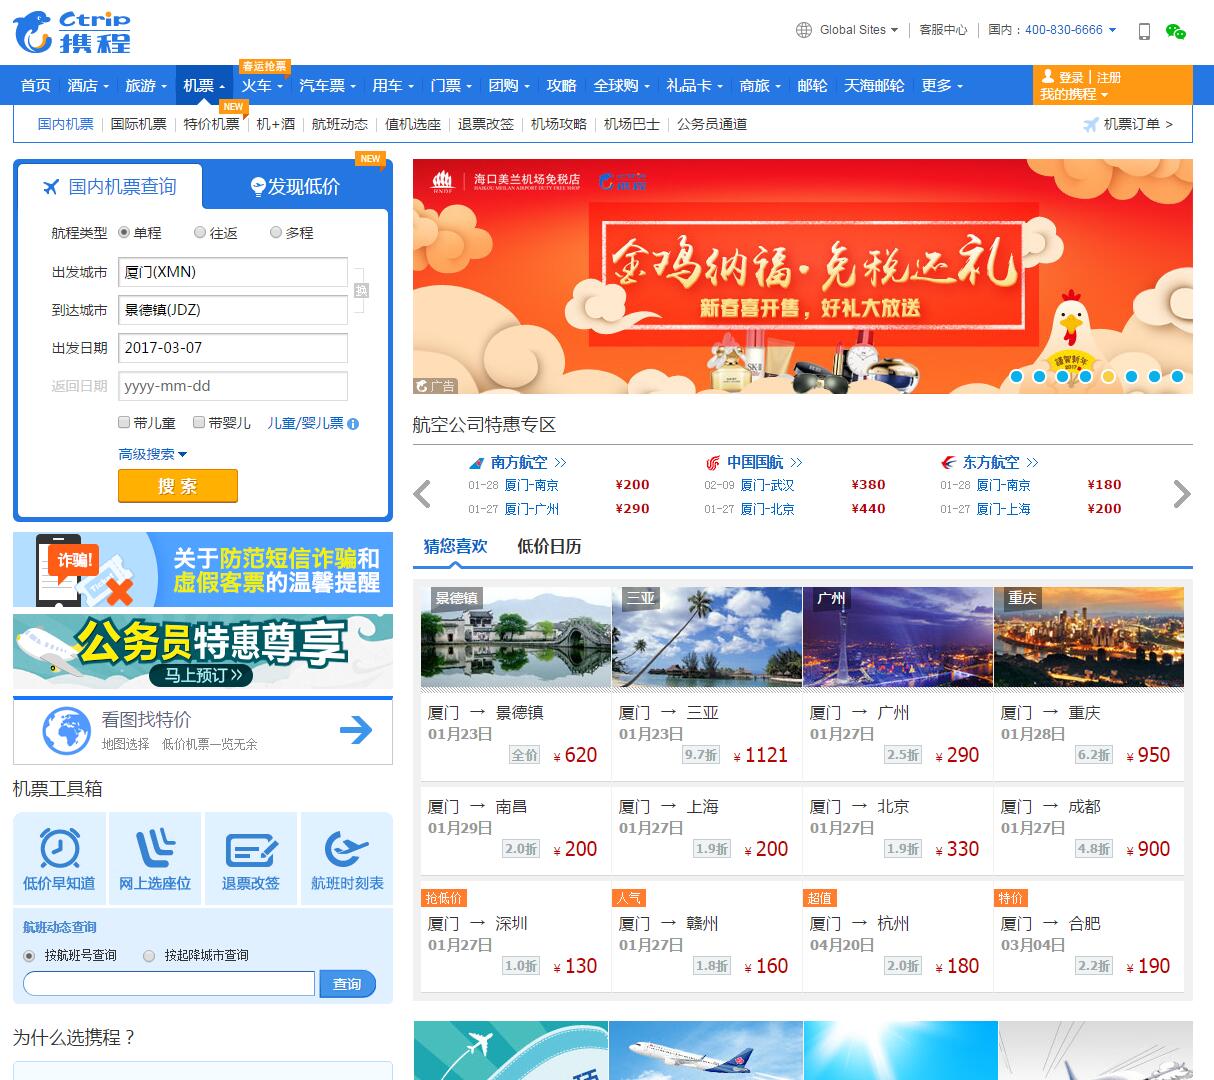Image resolution: width=1214 pixels, height=1080 pixels.
Task: Open the 航班时刻表 timetable tool
Action: tap(347, 859)
